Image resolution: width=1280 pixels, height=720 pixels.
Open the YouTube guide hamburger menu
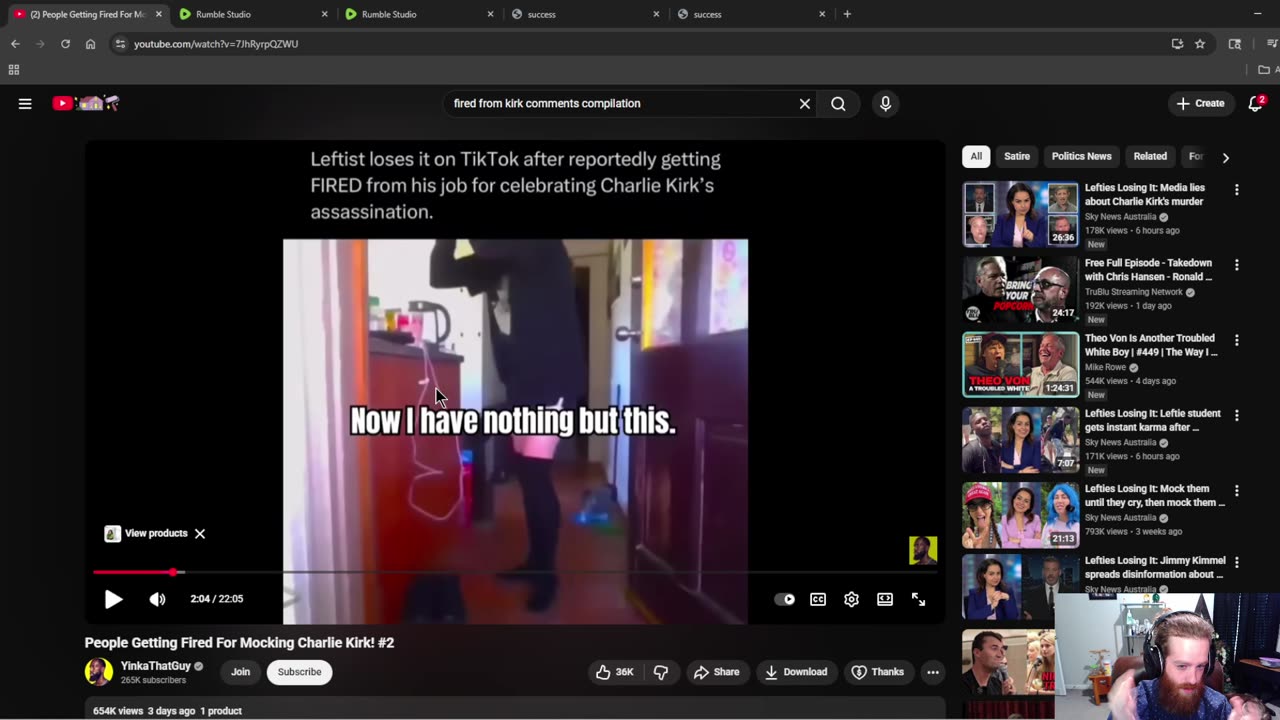(25, 103)
